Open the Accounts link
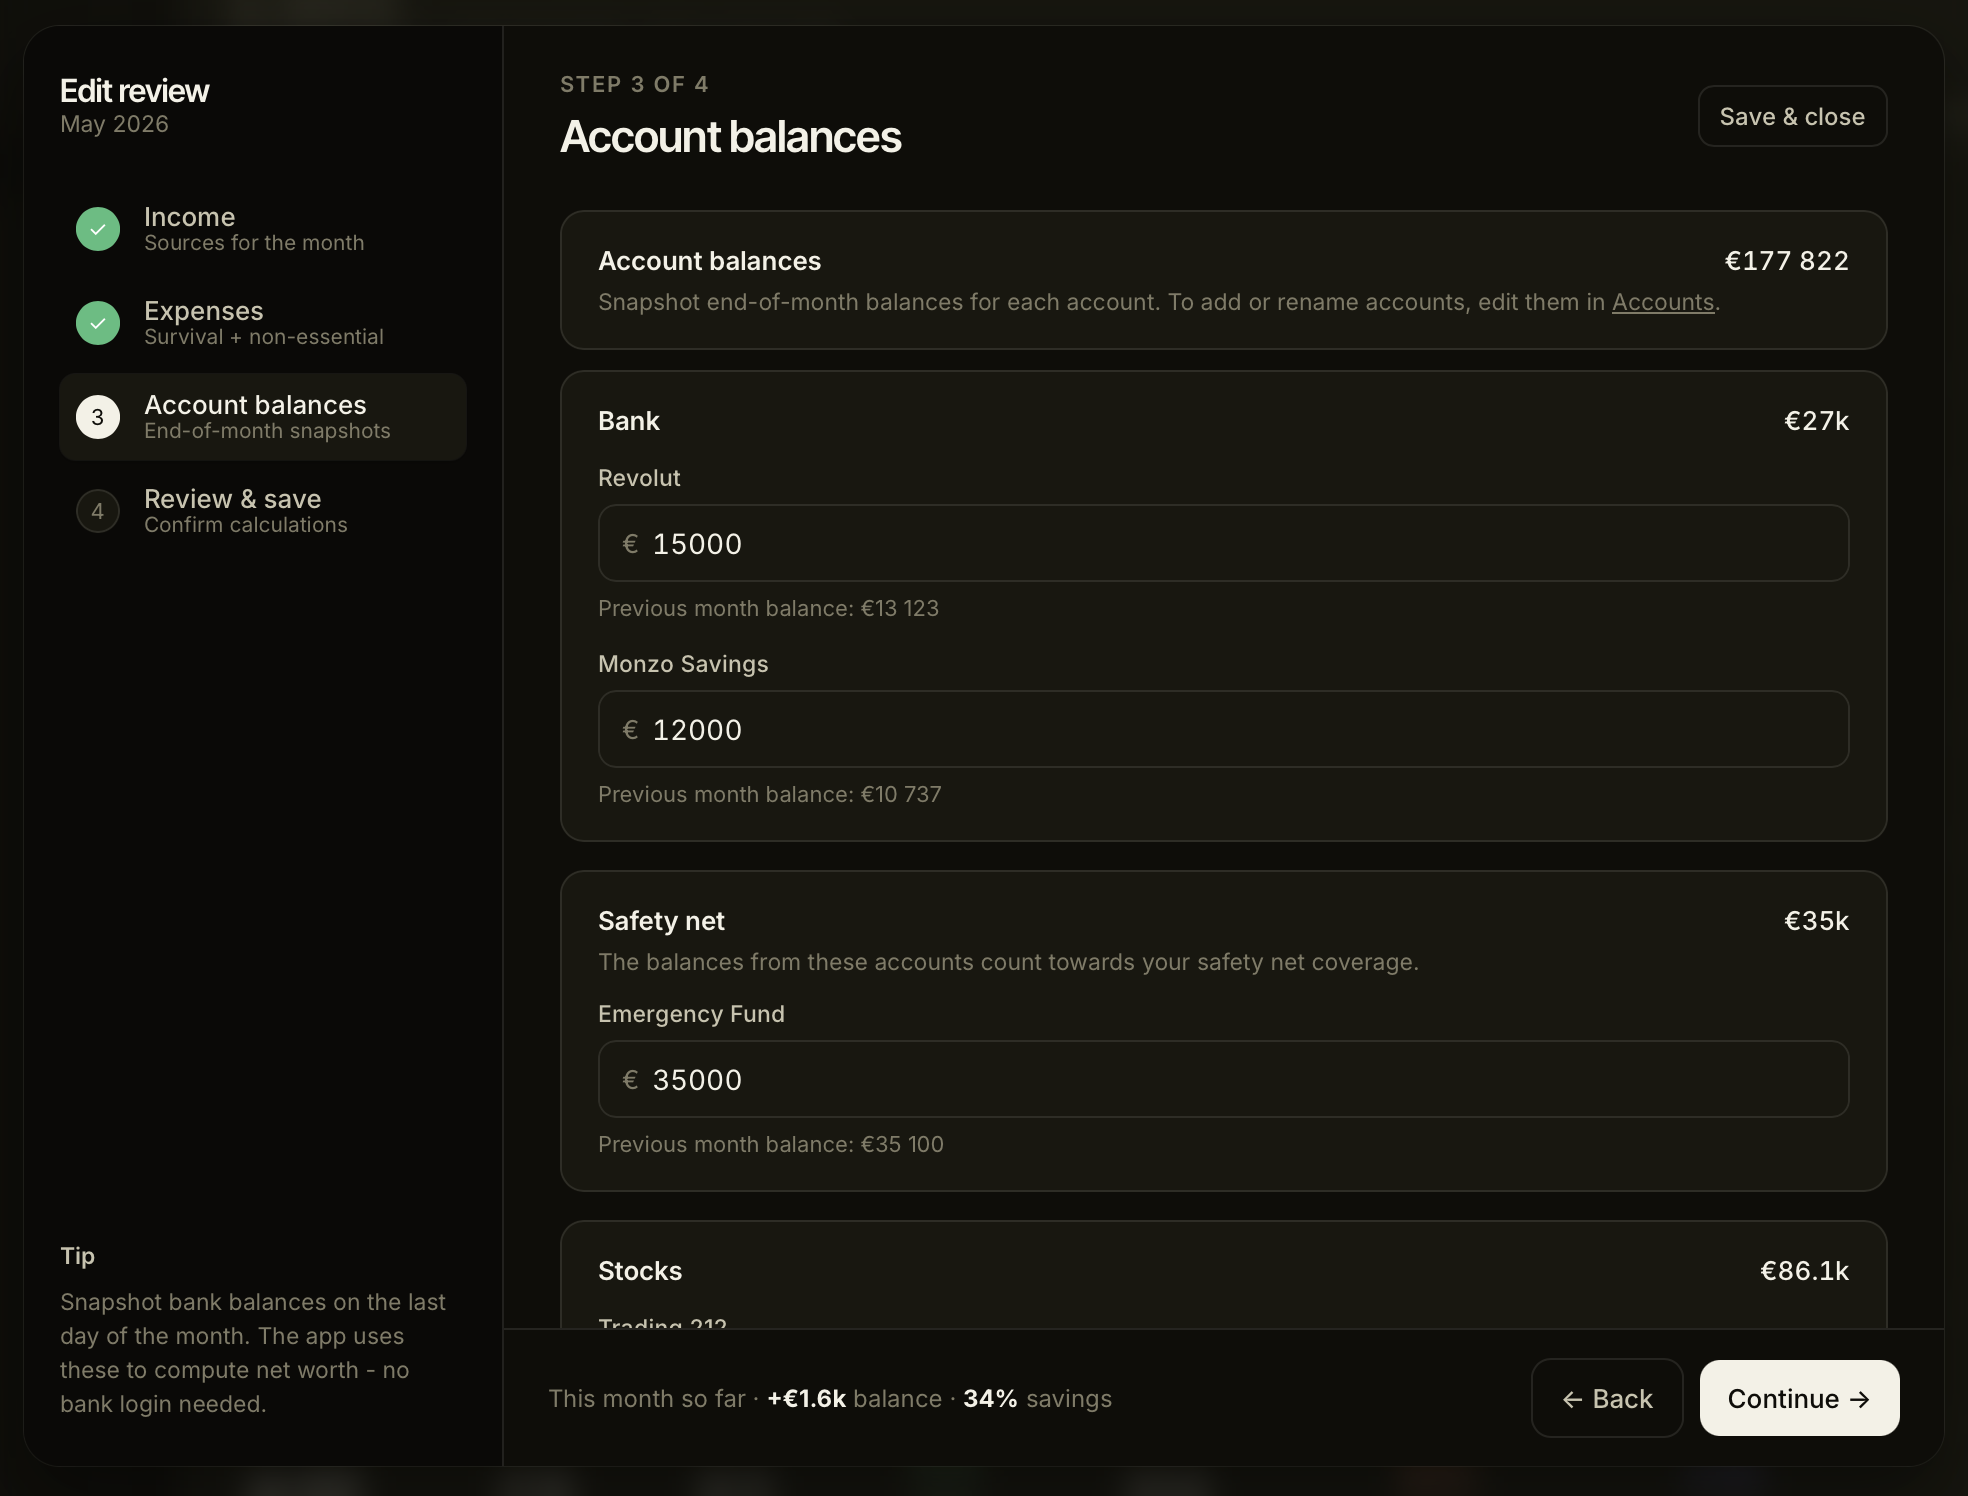This screenshot has width=1968, height=1496. click(x=1663, y=302)
